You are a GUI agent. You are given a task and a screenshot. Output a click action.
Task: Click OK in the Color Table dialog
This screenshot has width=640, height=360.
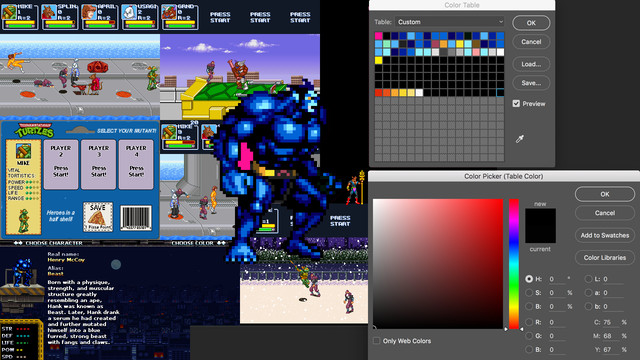(x=531, y=23)
